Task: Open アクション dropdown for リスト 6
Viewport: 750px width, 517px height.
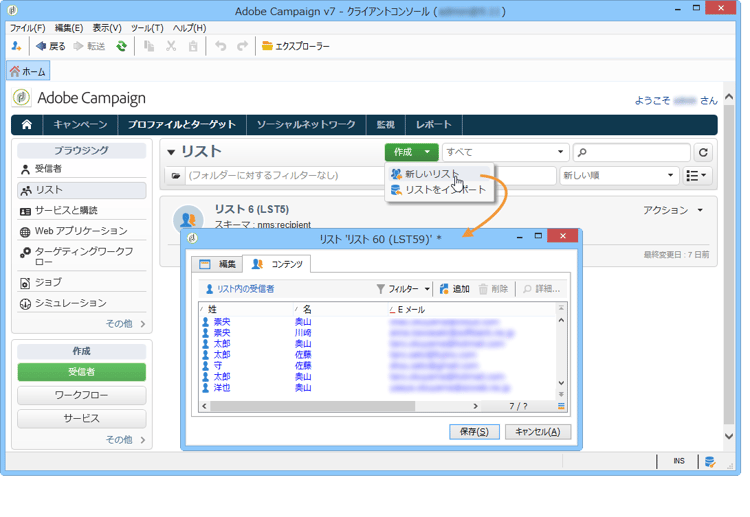Action: pyautogui.click(x=673, y=210)
